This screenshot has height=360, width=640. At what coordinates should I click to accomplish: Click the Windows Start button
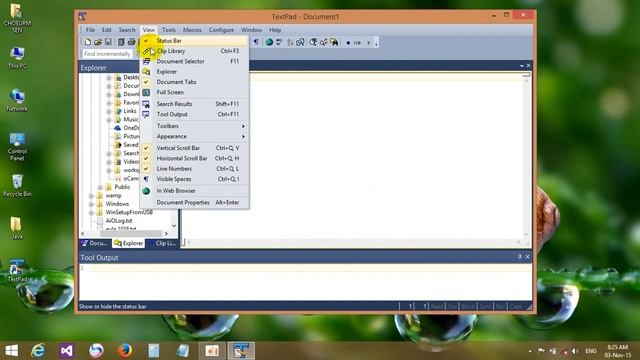(11, 351)
